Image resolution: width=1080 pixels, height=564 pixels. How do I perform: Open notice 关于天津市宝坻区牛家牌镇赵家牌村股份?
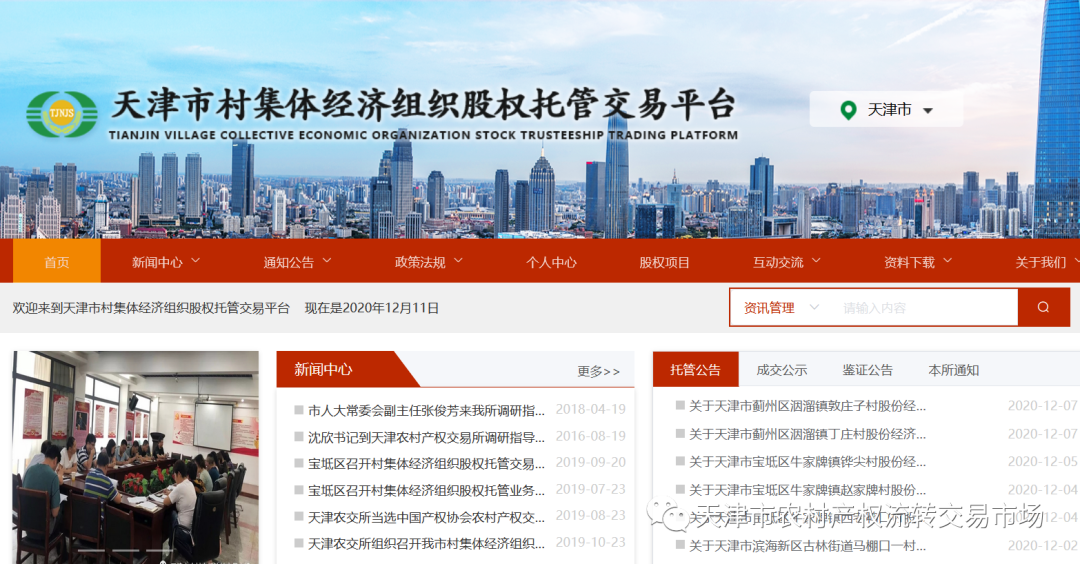[x=807, y=490]
